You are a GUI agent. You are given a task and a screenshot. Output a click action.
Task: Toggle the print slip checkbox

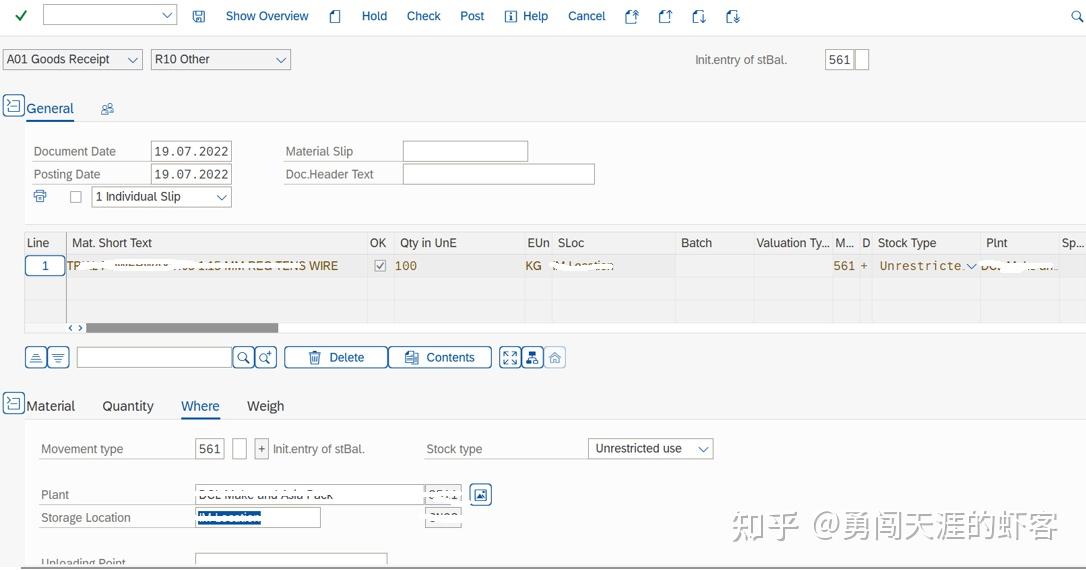[75, 197]
